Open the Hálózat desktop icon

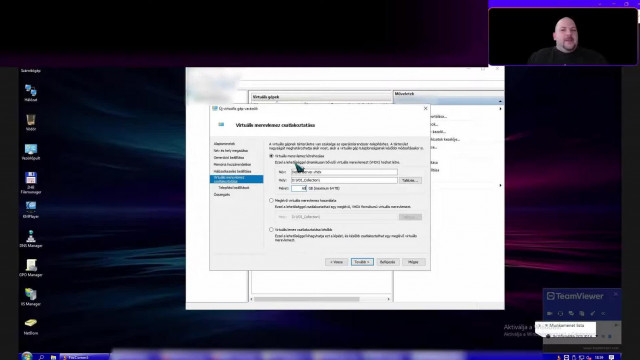[x=31, y=93]
